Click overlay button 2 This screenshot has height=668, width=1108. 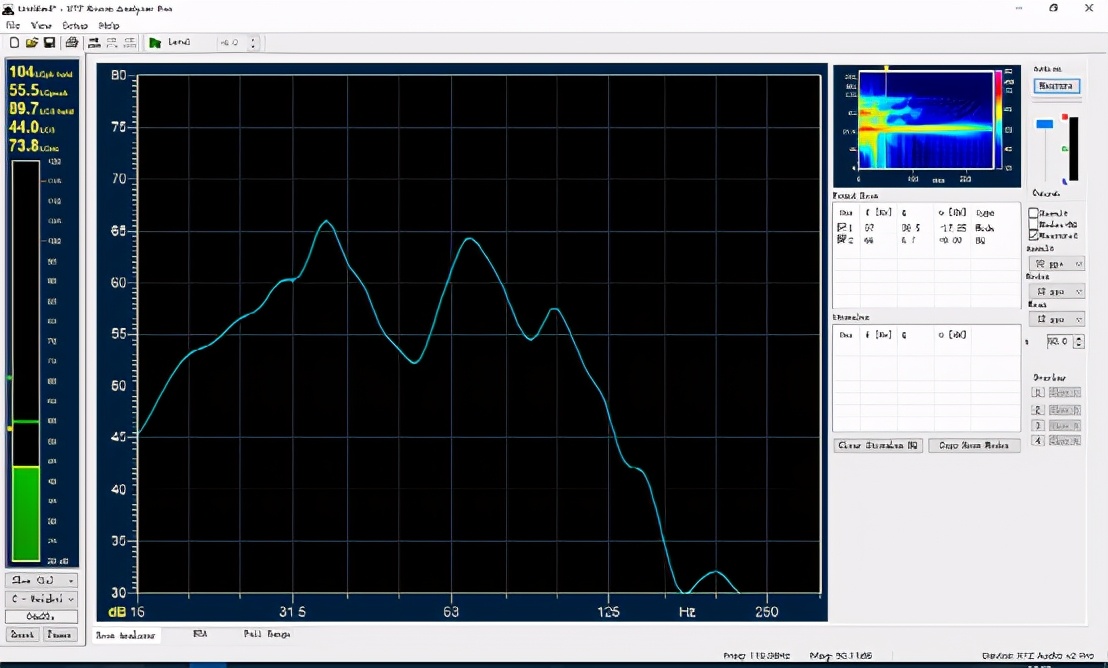(x=1037, y=409)
